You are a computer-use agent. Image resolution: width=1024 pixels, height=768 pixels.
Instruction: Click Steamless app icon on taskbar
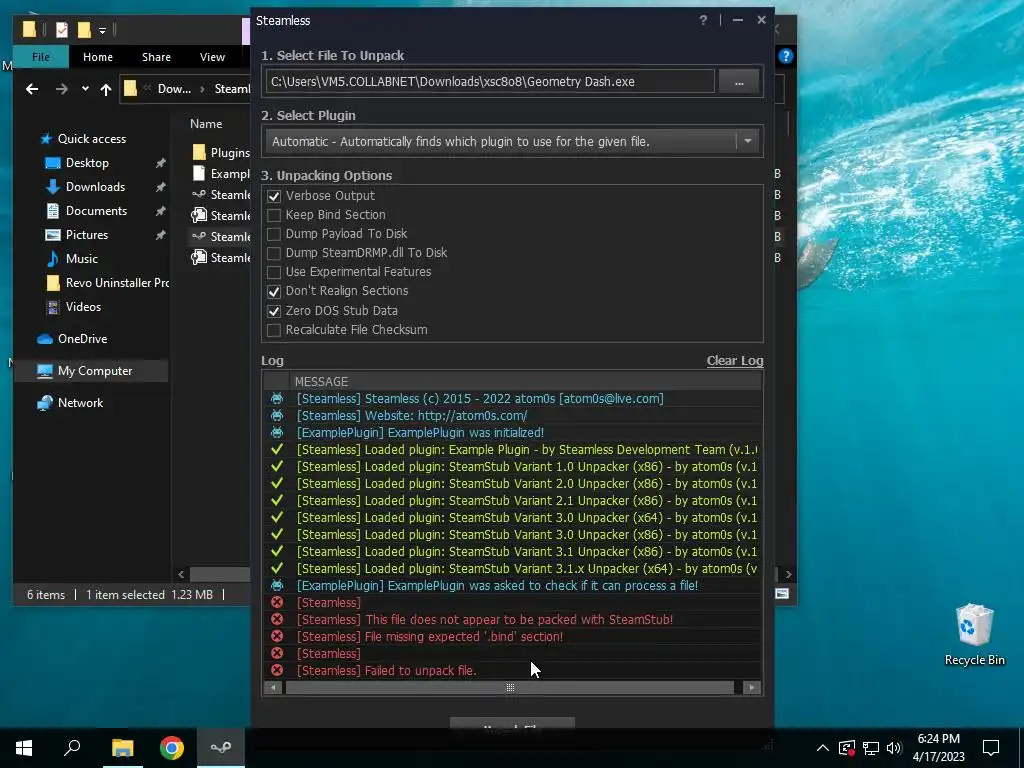pos(221,748)
